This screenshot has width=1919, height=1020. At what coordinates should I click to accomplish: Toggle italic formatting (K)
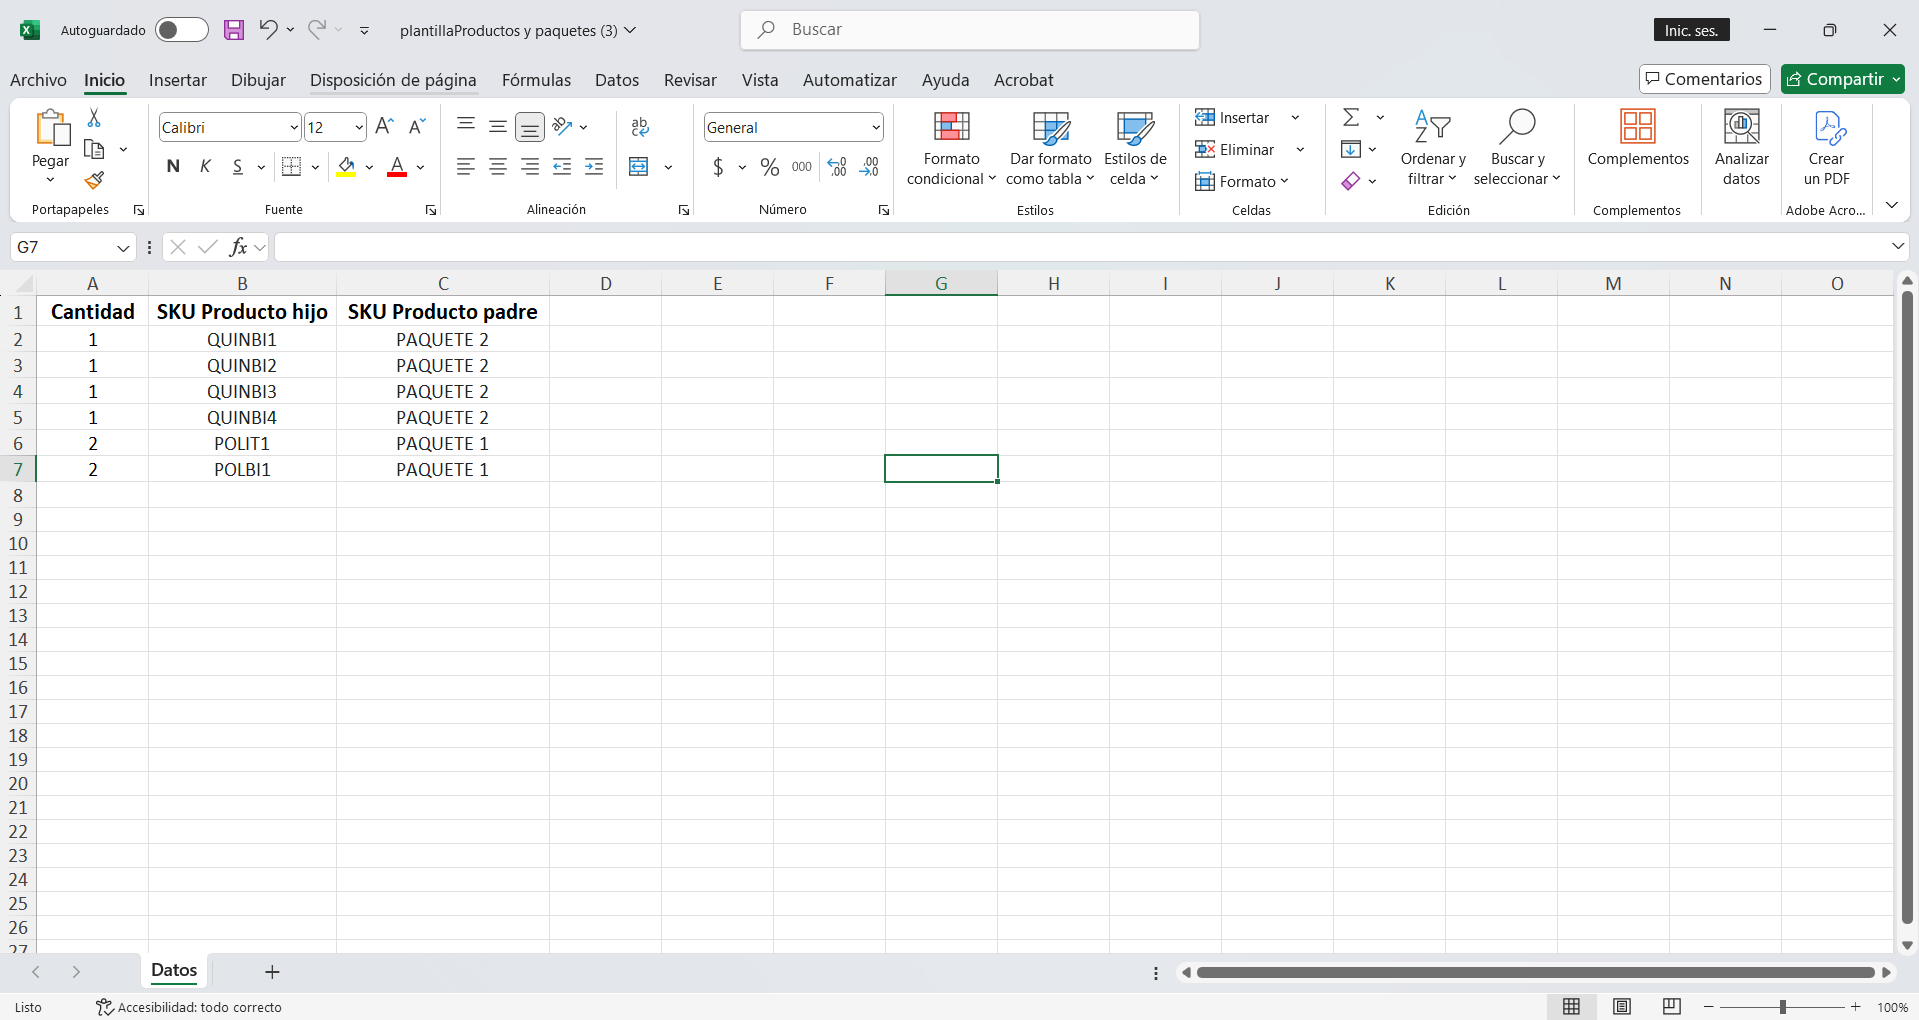205,167
